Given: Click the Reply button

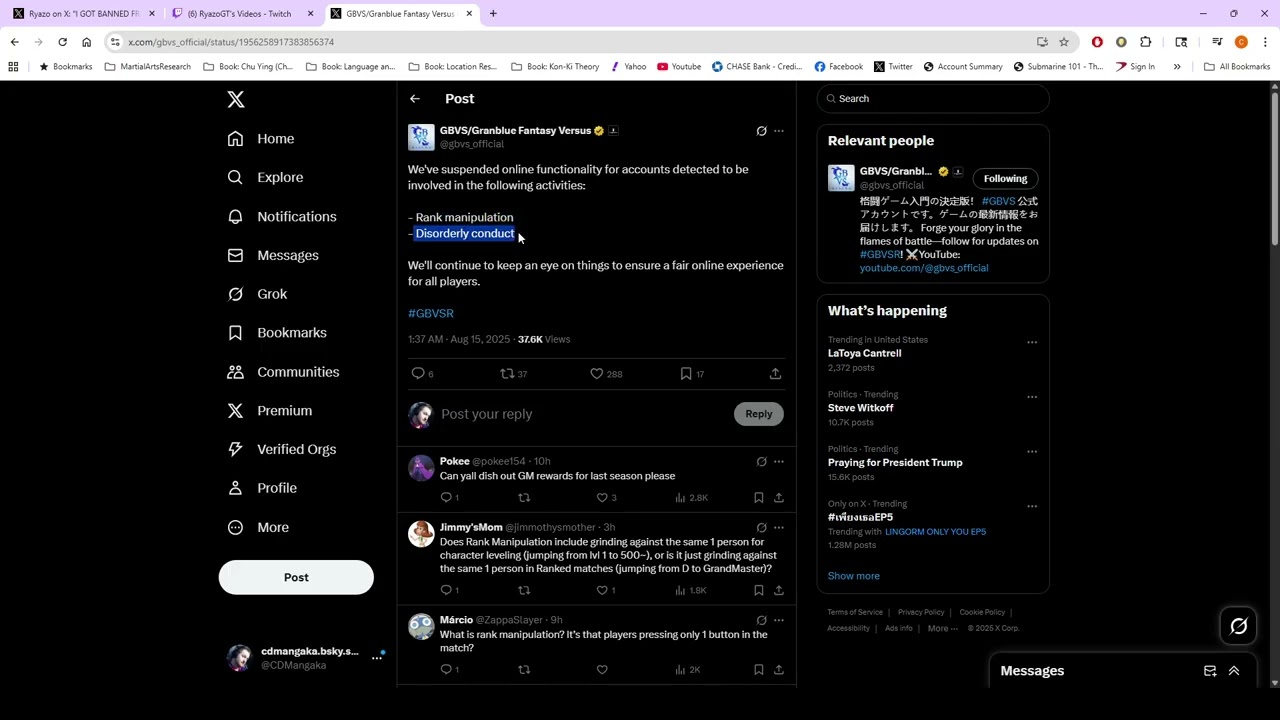Looking at the screenshot, I should pos(759,414).
